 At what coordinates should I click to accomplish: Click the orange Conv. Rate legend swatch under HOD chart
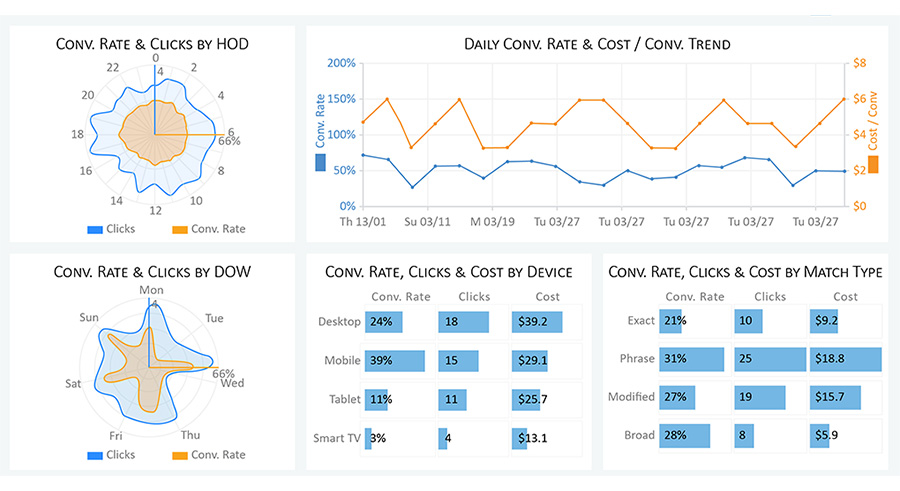point(180,230)
